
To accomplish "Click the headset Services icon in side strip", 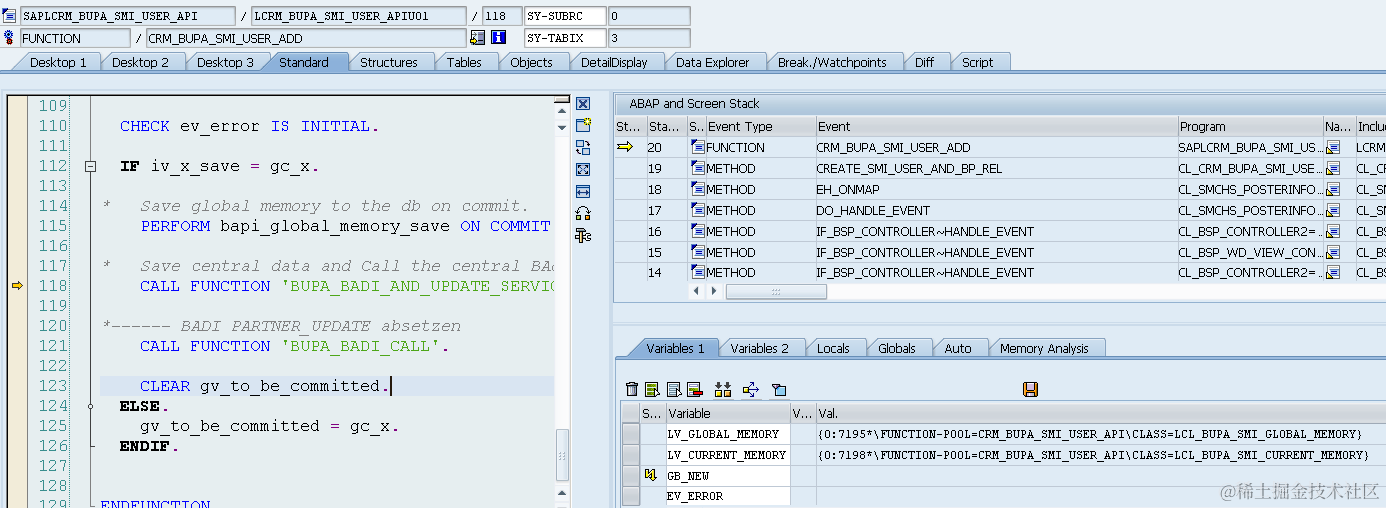I will [583, 213].
